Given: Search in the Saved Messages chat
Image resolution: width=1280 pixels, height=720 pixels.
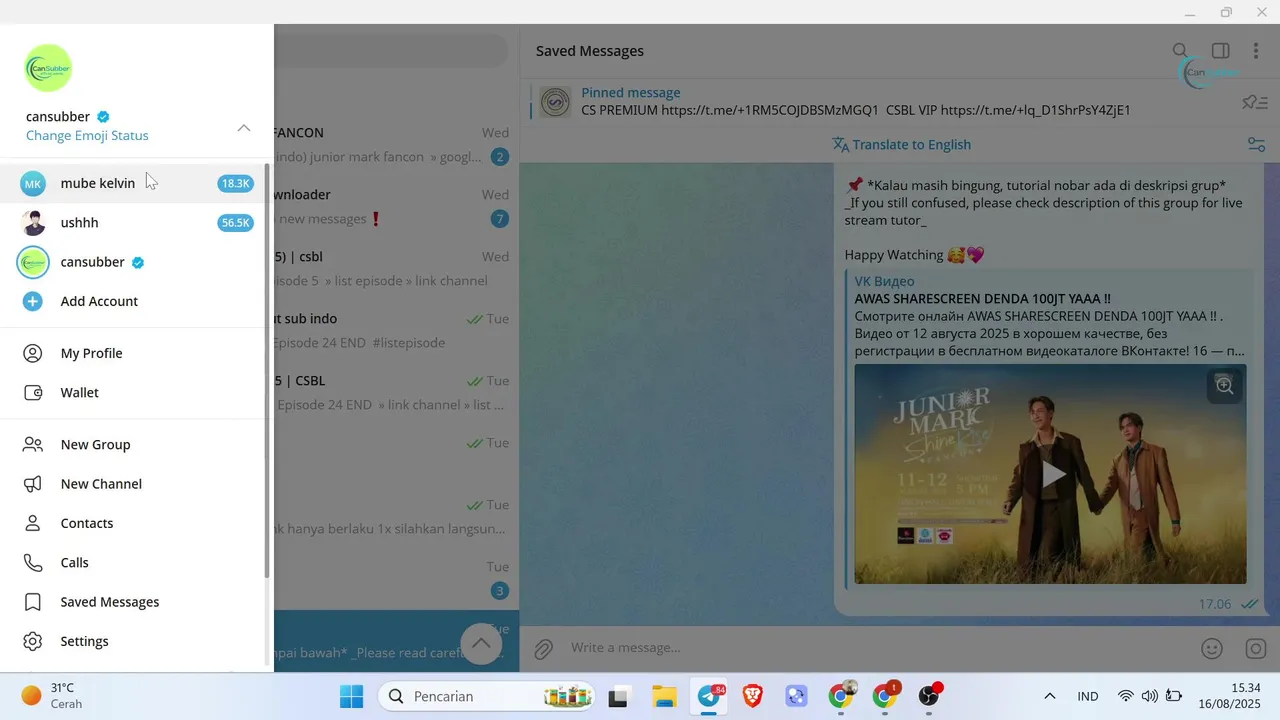Looking at the screenshot, I should point(1181,51).
